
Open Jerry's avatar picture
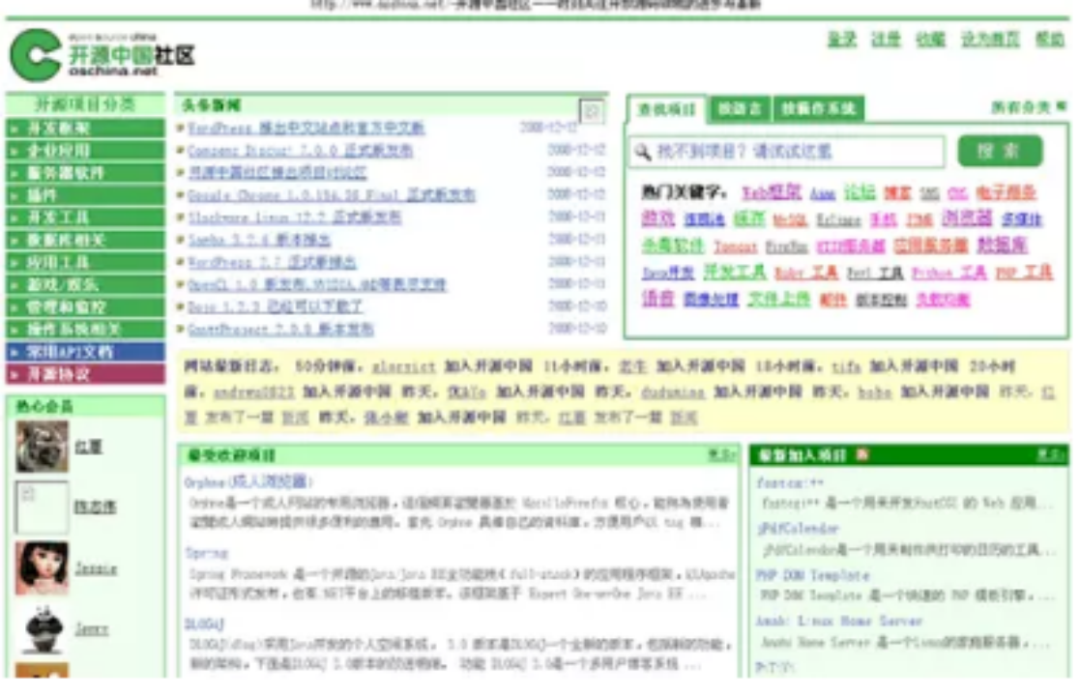pos(42,628)
